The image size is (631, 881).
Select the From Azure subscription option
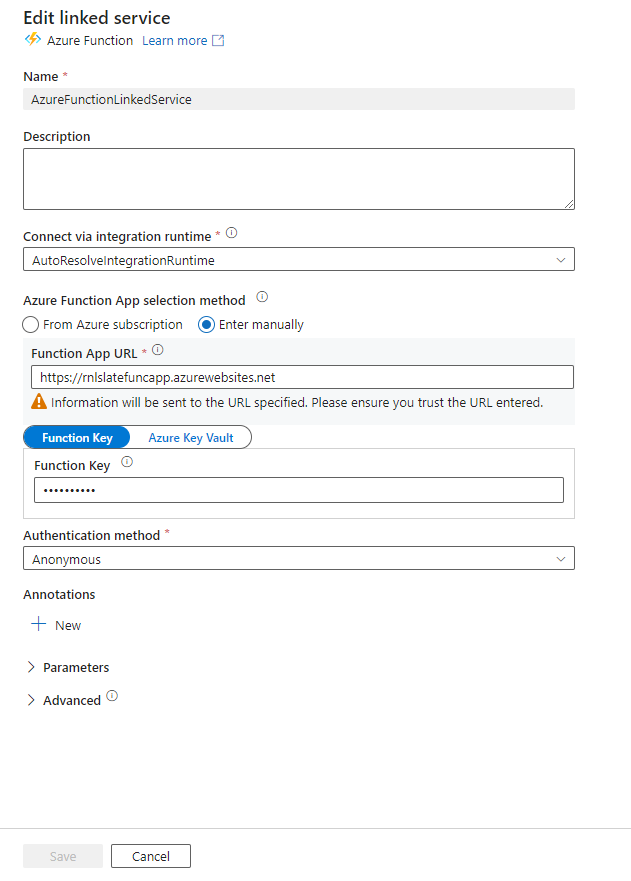click(x=30, y=324)
